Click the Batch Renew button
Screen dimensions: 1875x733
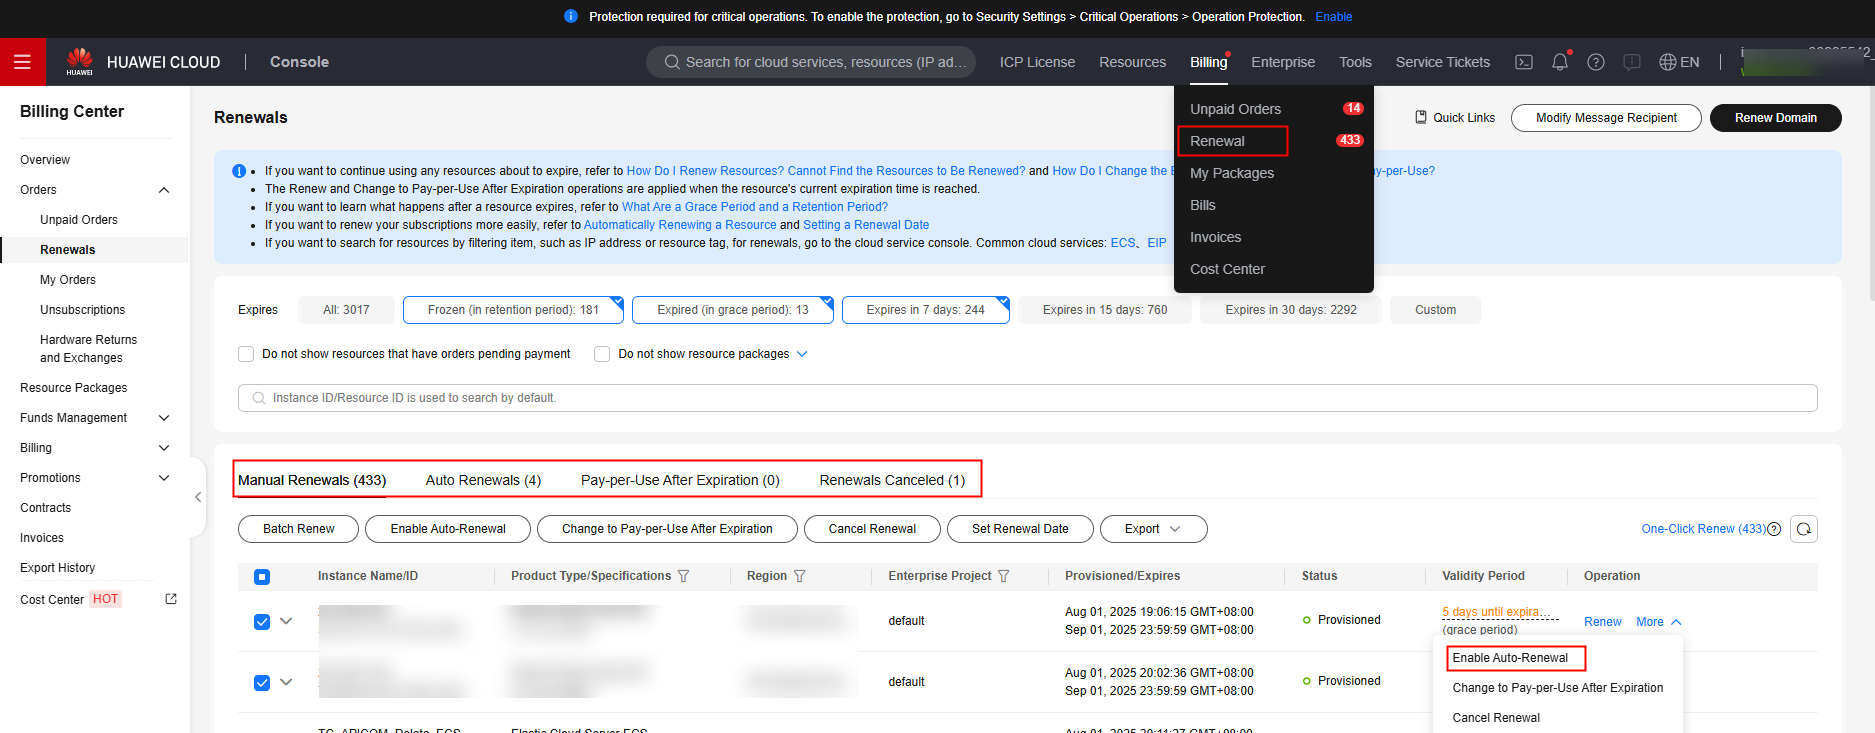[x=298, y=529]
